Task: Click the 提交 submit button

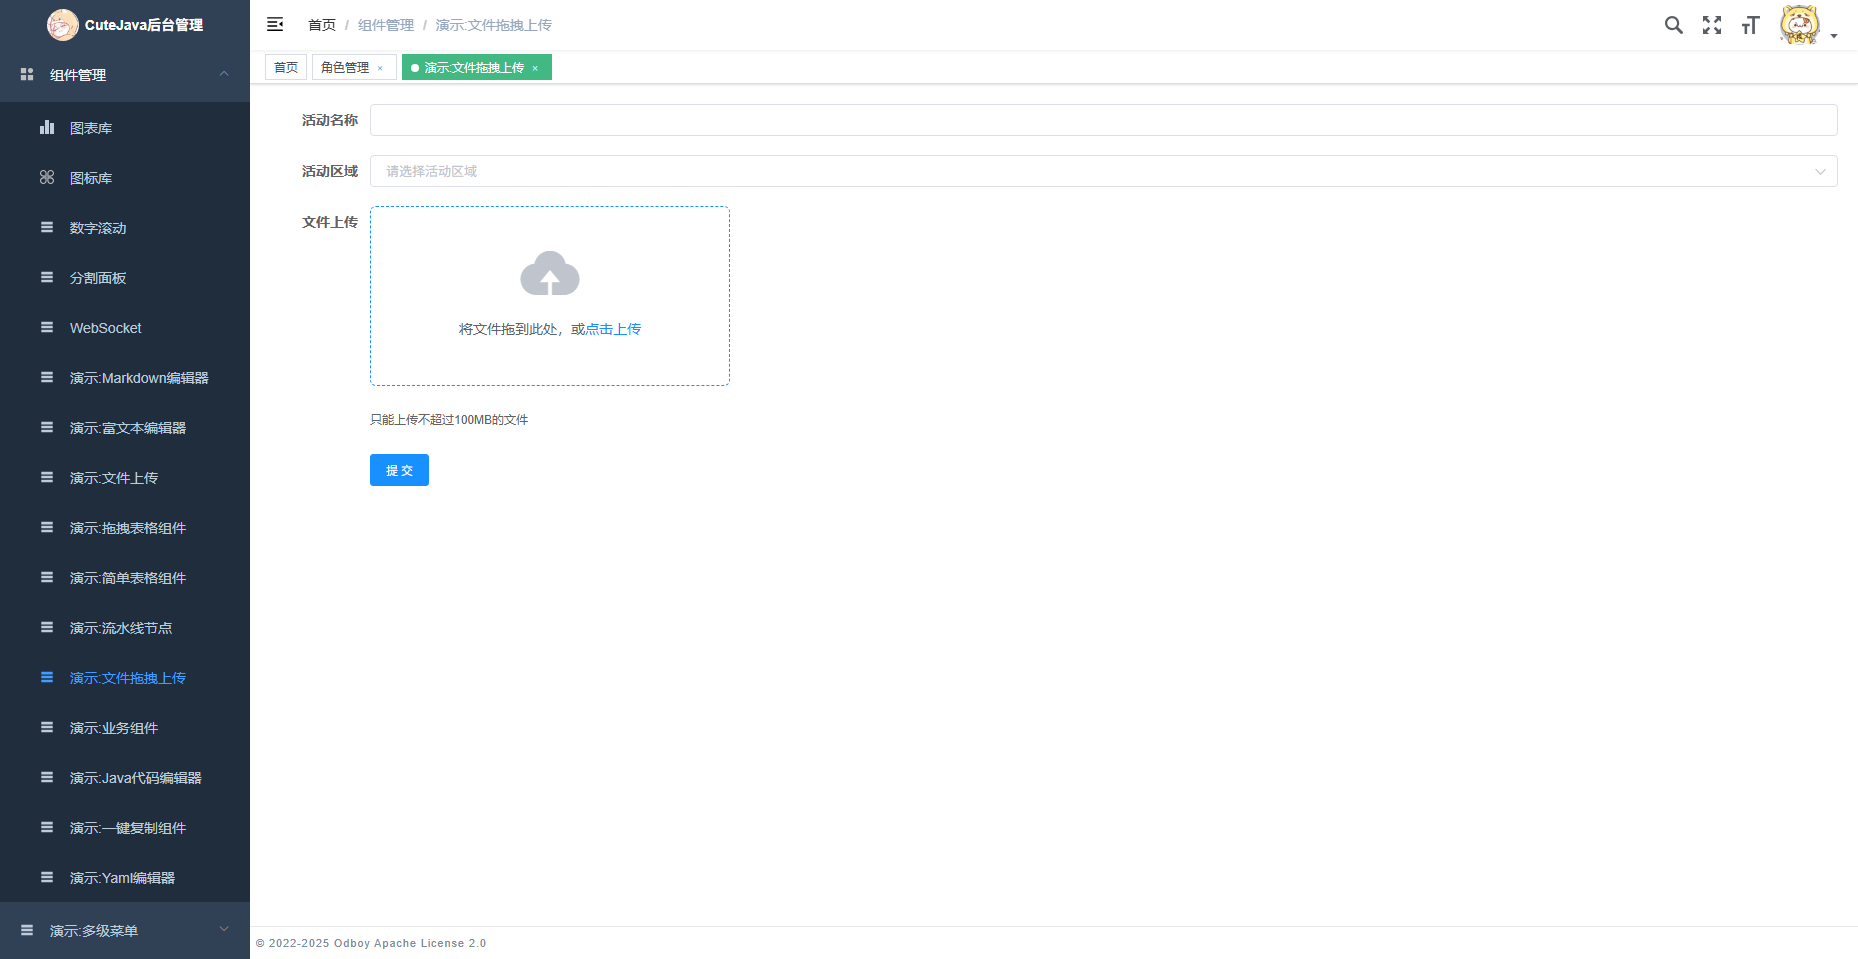Action: tap(399, 470)
